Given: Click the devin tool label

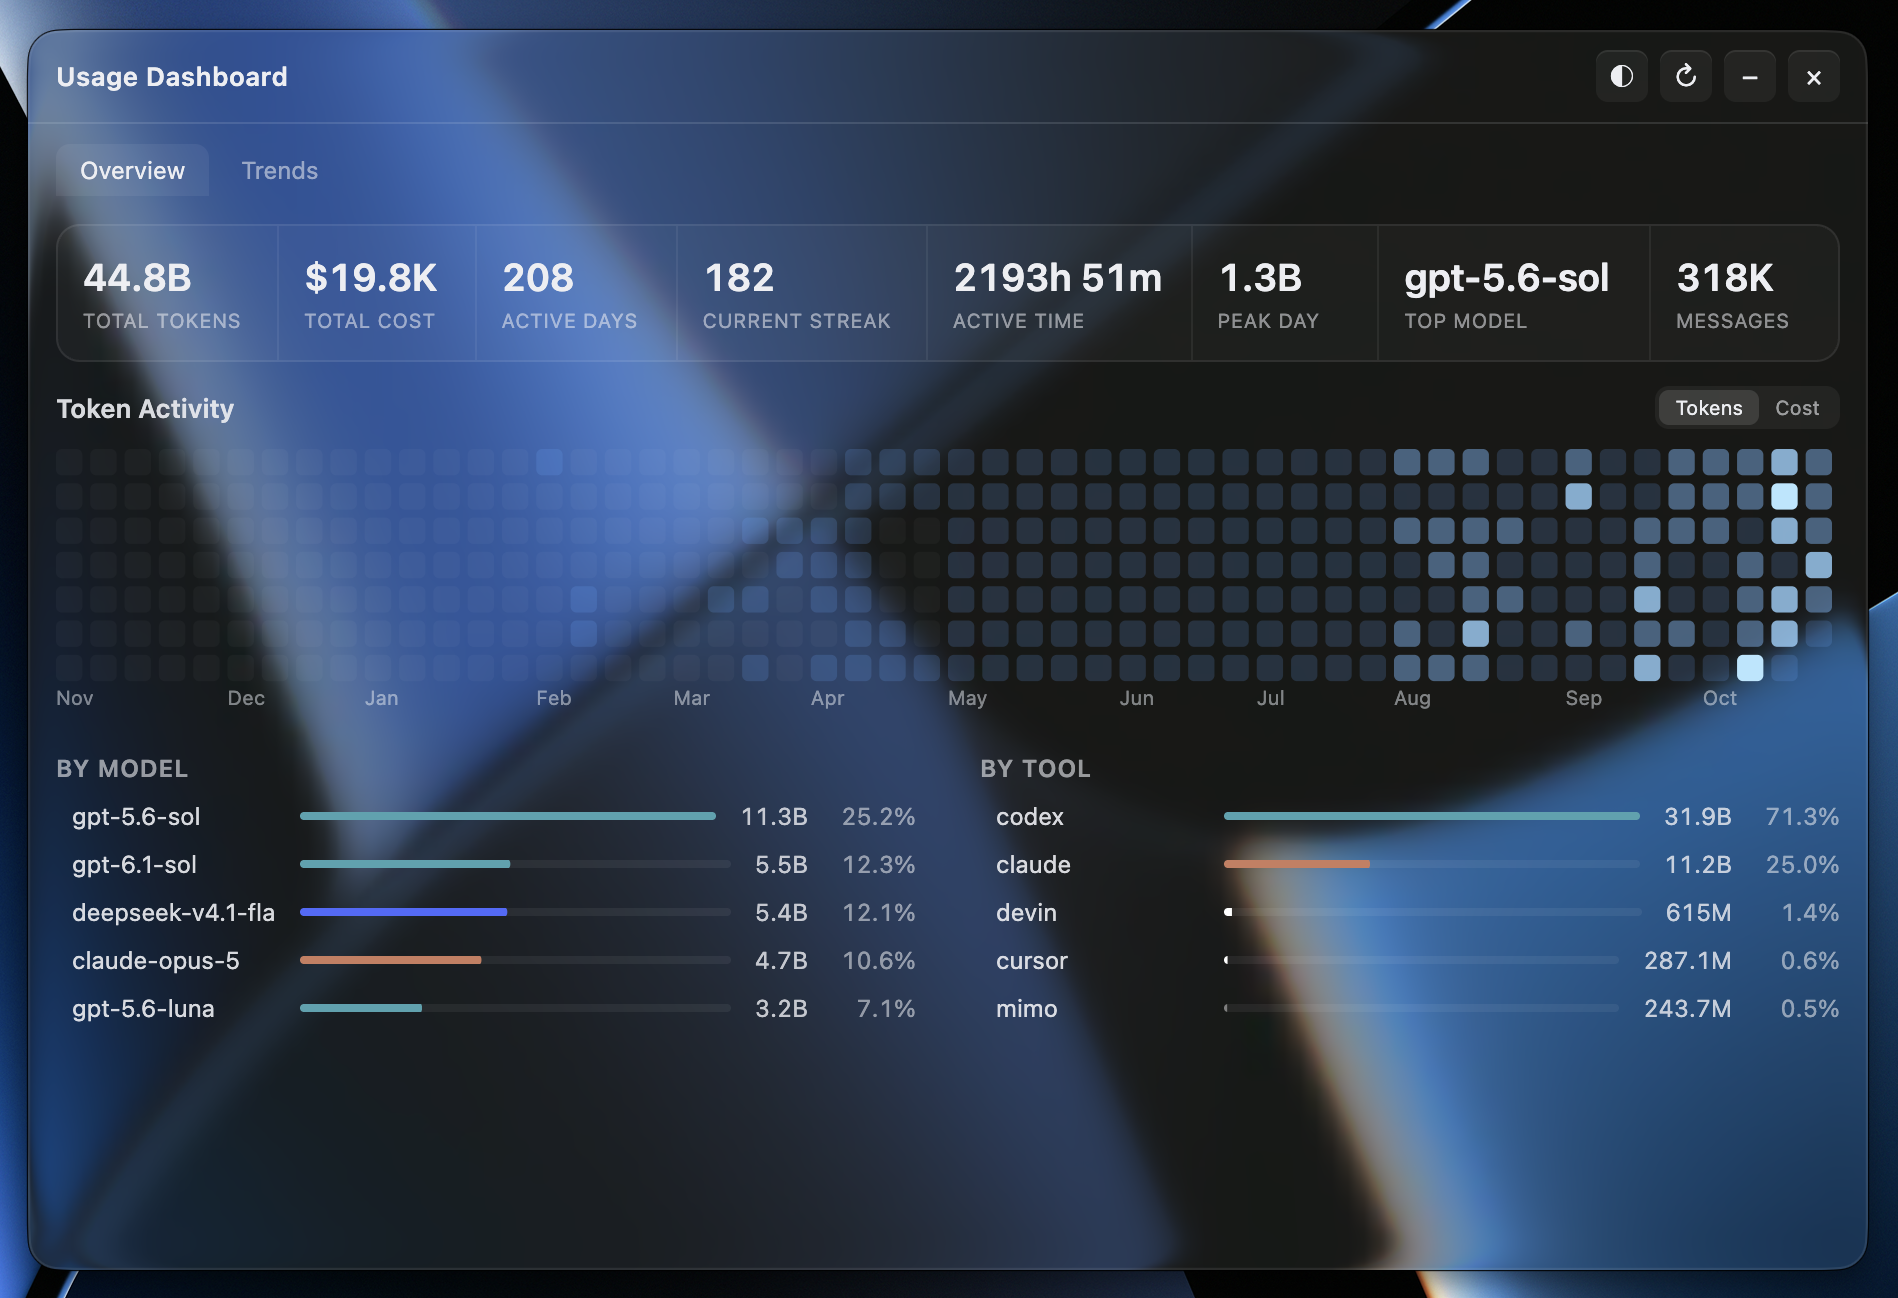Looking at the screenshot, I should [1026, 913].
